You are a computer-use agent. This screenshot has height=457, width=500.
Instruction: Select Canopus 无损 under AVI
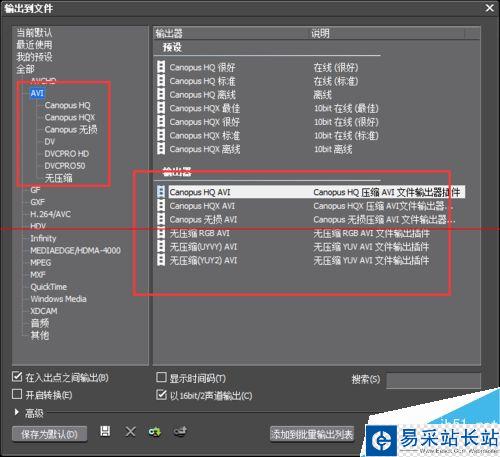71,129
